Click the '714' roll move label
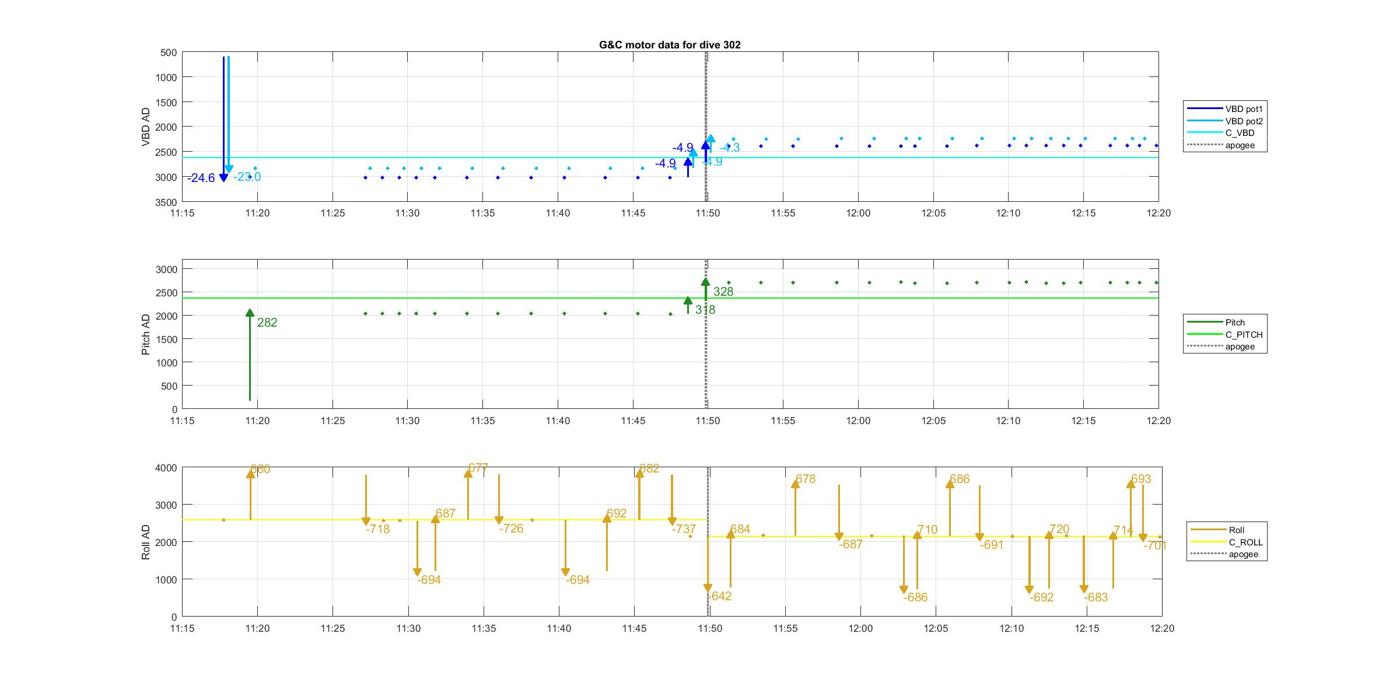 [1124, 531]
